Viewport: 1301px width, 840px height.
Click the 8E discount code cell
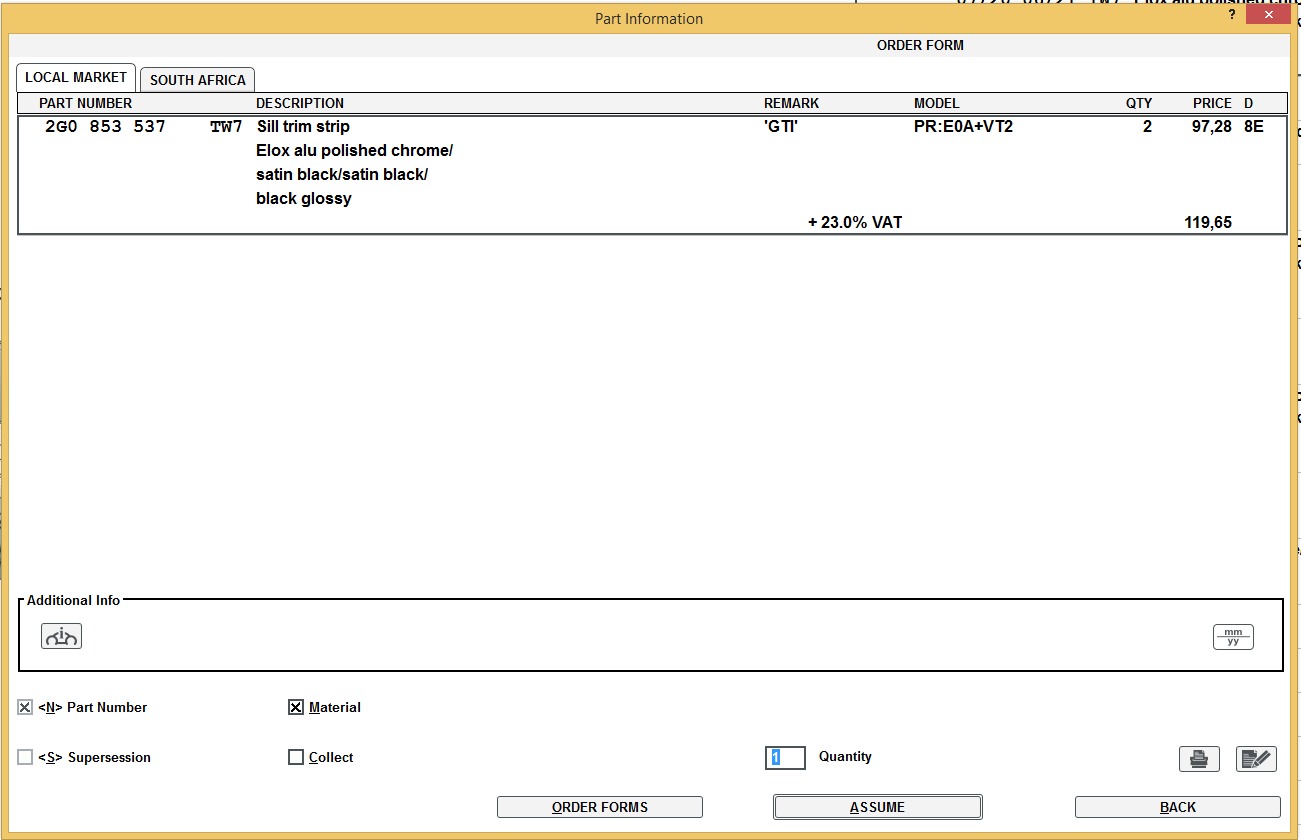pyautogui.click(x=1253, y=127)
